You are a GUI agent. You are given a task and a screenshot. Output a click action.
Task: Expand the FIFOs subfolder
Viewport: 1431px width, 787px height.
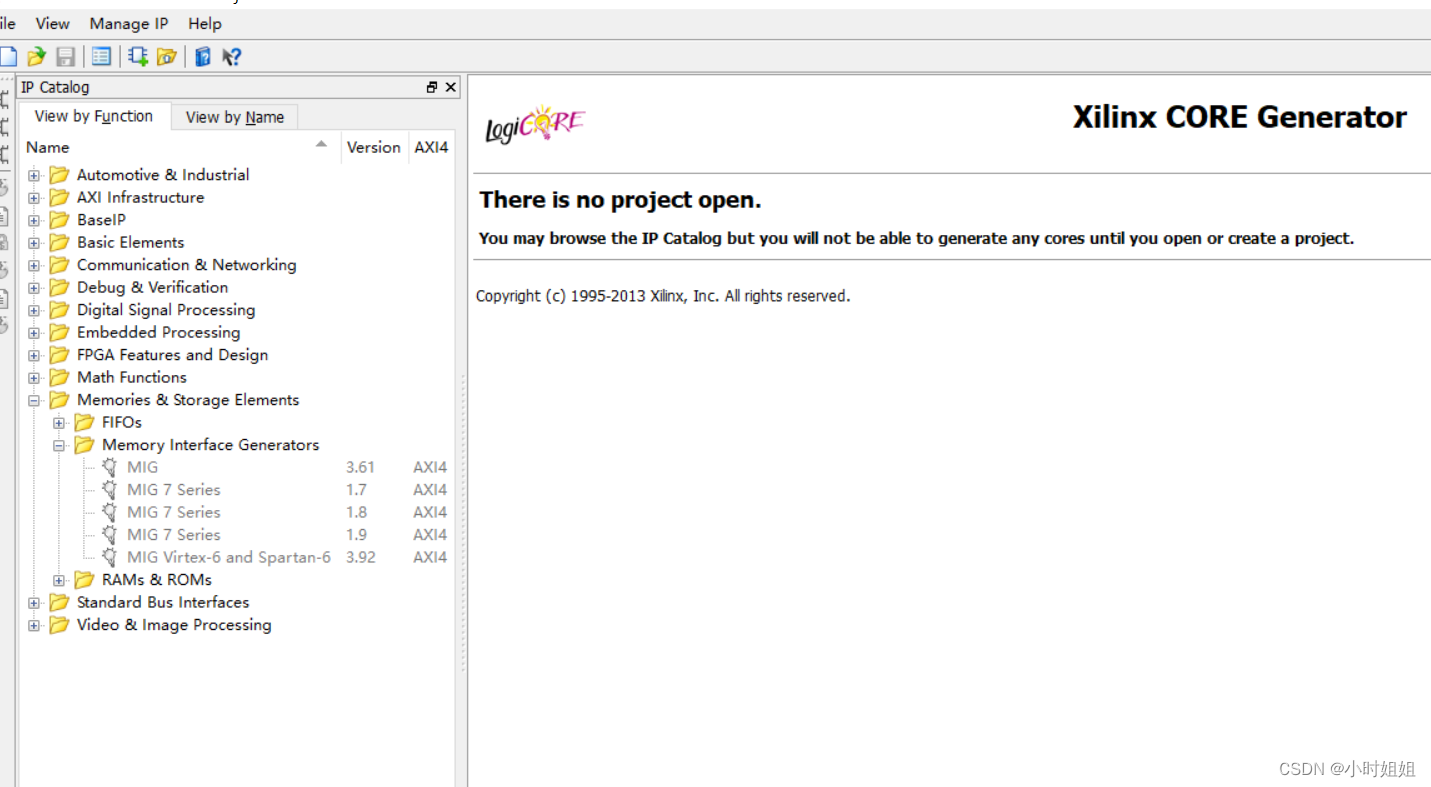coord(59,423)
